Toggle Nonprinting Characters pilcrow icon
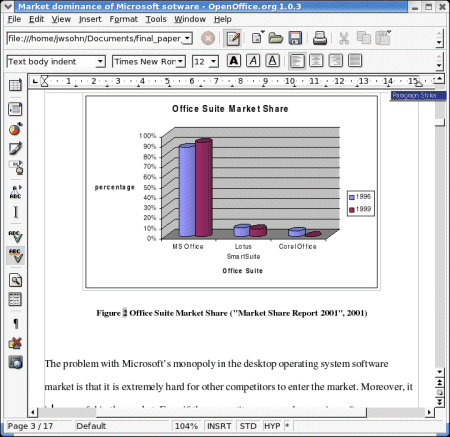Viewport: 450px width, 437px height. (15, 323)
